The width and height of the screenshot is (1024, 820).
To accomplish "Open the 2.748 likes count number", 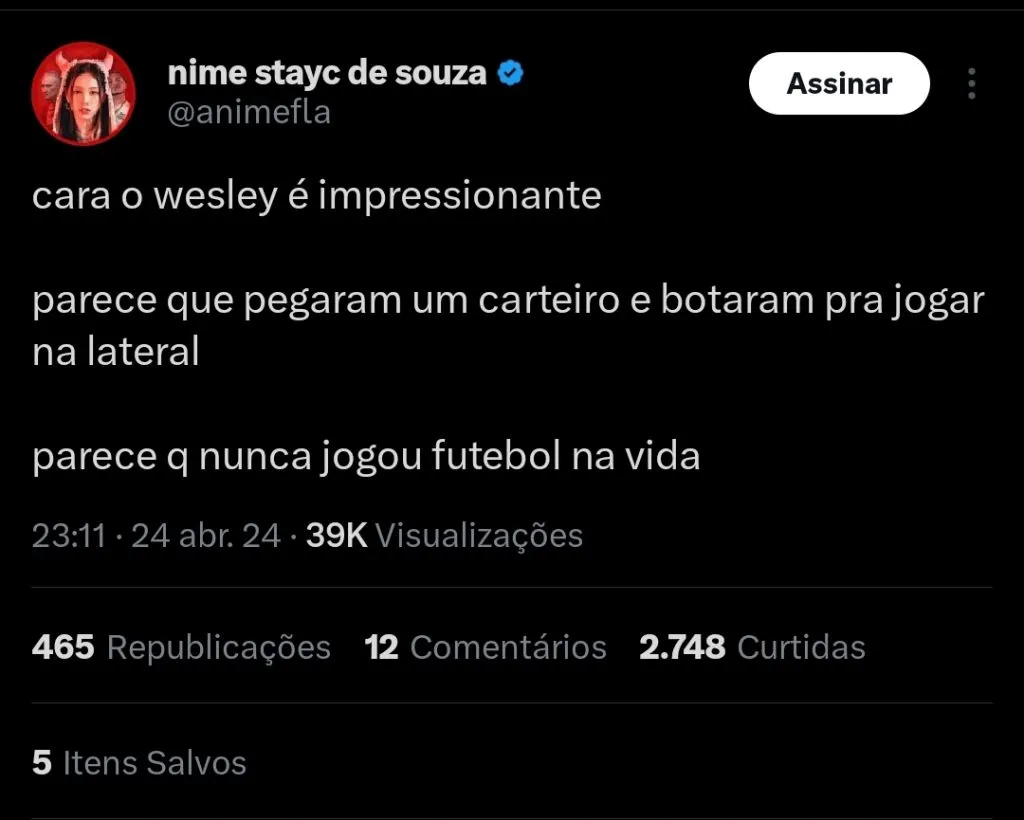I will tap(682, 647).
